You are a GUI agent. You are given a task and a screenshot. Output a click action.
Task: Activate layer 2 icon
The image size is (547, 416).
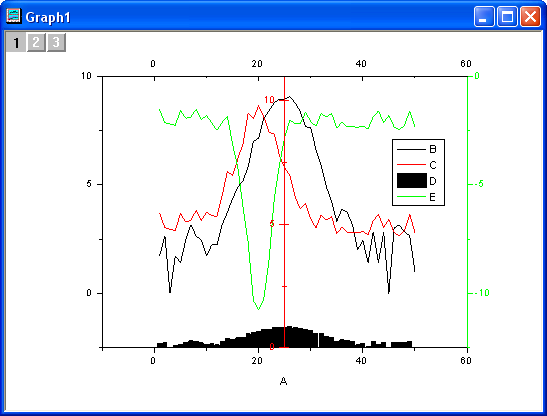click(x=36, y=42)
